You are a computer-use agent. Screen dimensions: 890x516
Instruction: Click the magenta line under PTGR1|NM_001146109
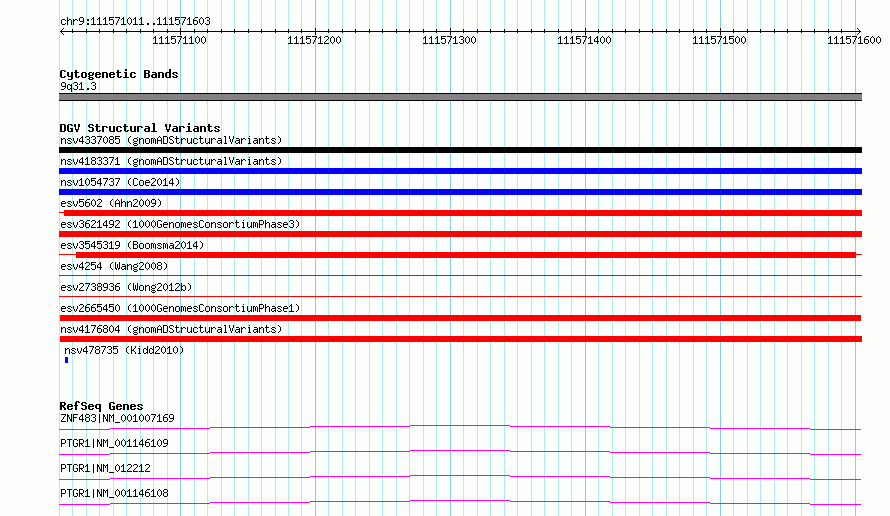coord(460,452)
